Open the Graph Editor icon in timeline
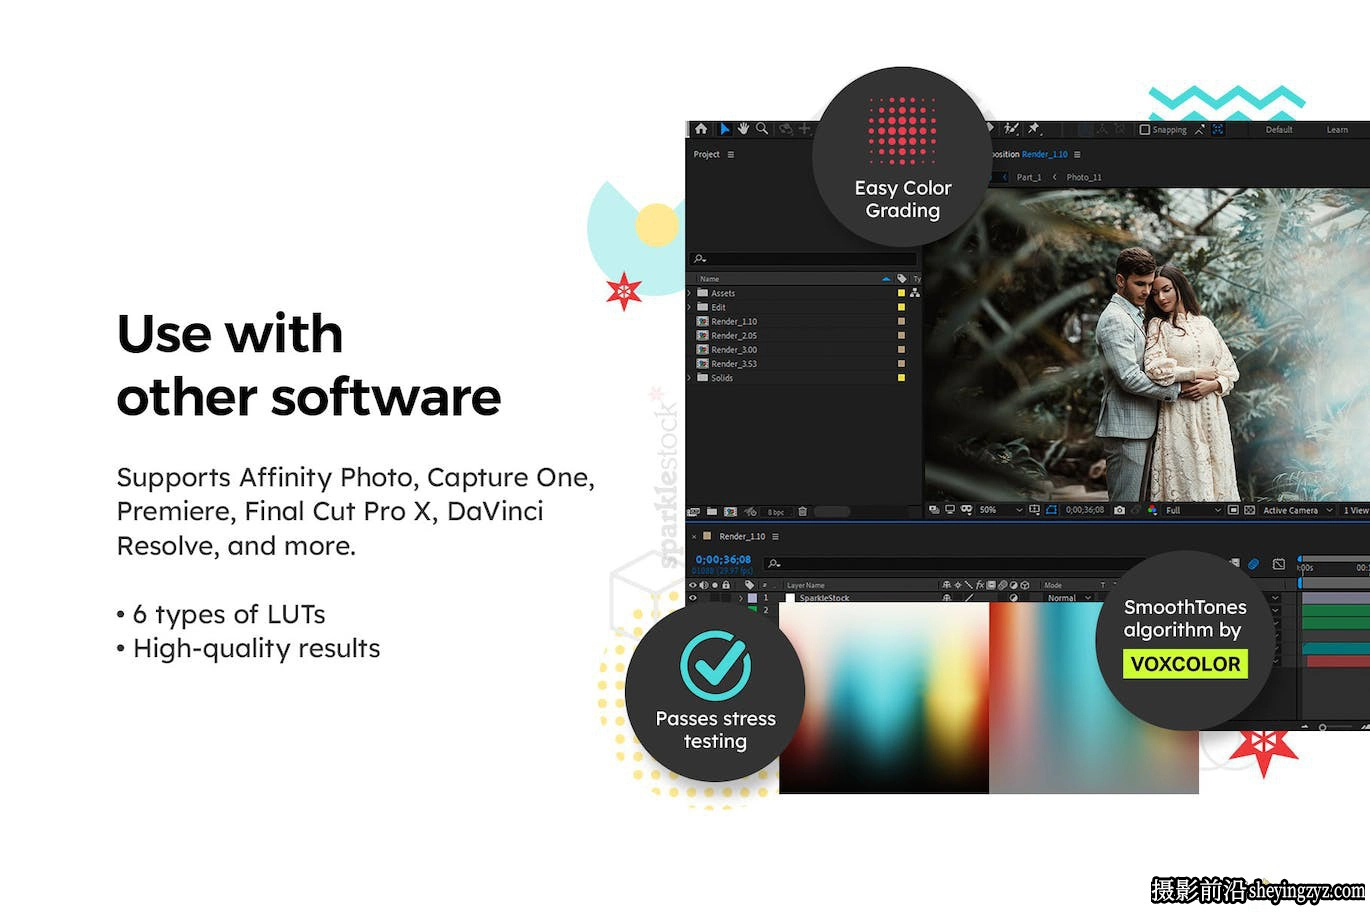This screenshot has height=914, width=1370. [x=1279, y=564]
